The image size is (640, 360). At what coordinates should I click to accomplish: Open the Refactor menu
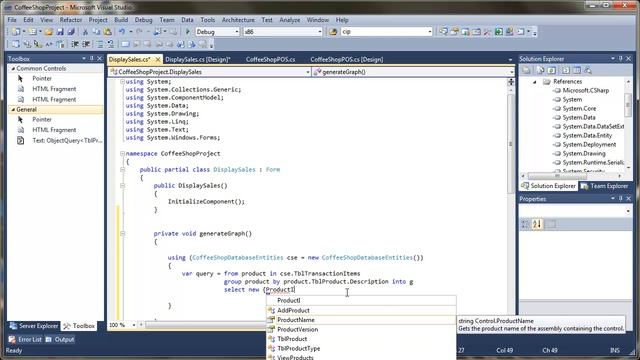pyautogui.click(x=71, y=20)
